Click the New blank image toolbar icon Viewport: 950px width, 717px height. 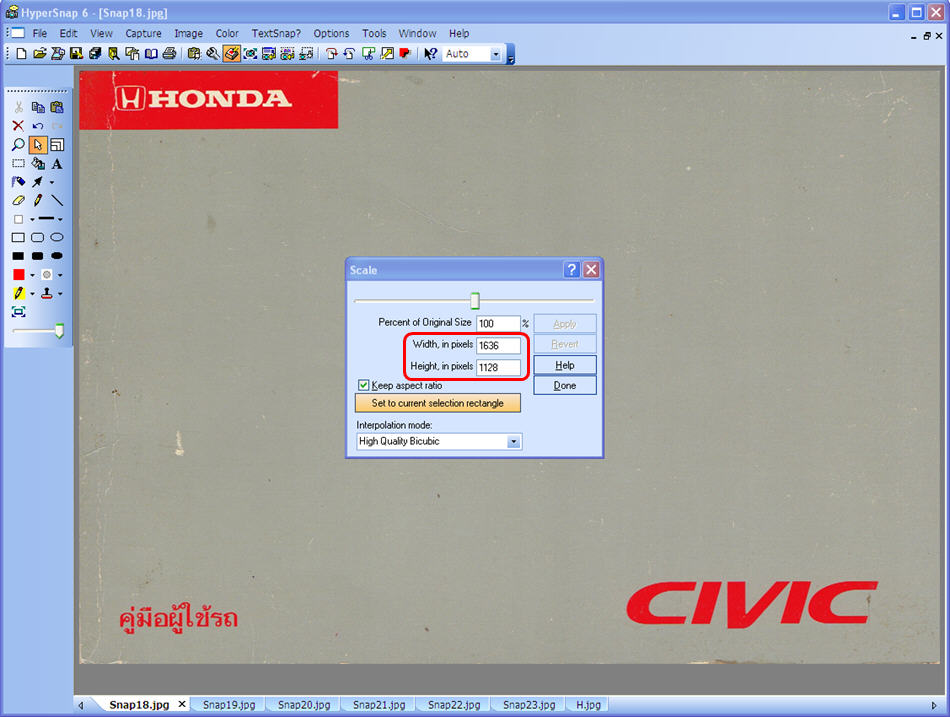tap(21, 53)
